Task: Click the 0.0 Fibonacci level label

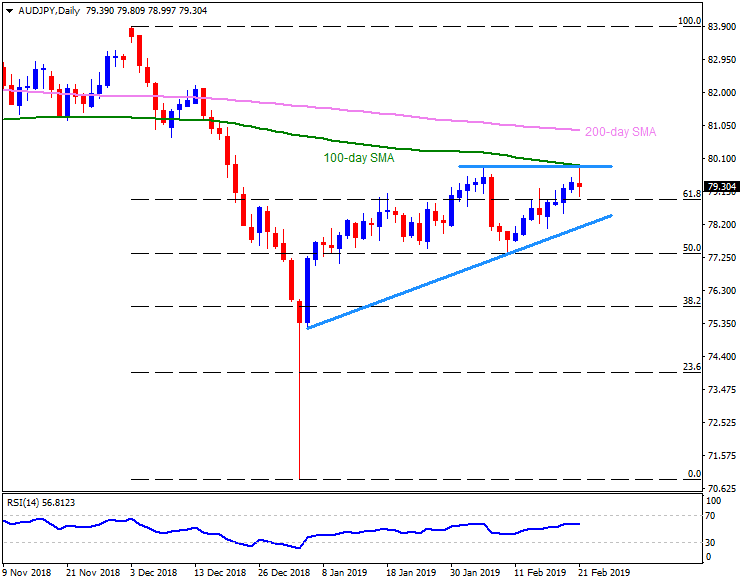Action: click(692, 474)
